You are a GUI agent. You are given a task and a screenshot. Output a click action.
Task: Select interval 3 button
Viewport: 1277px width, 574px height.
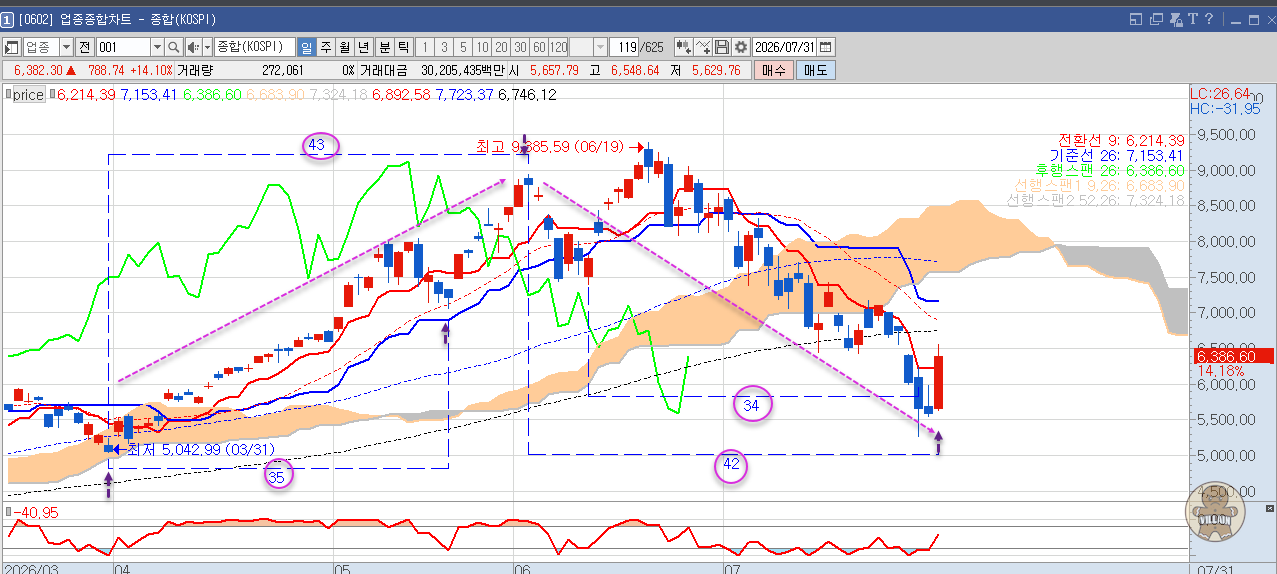click(x=444, y=47)
